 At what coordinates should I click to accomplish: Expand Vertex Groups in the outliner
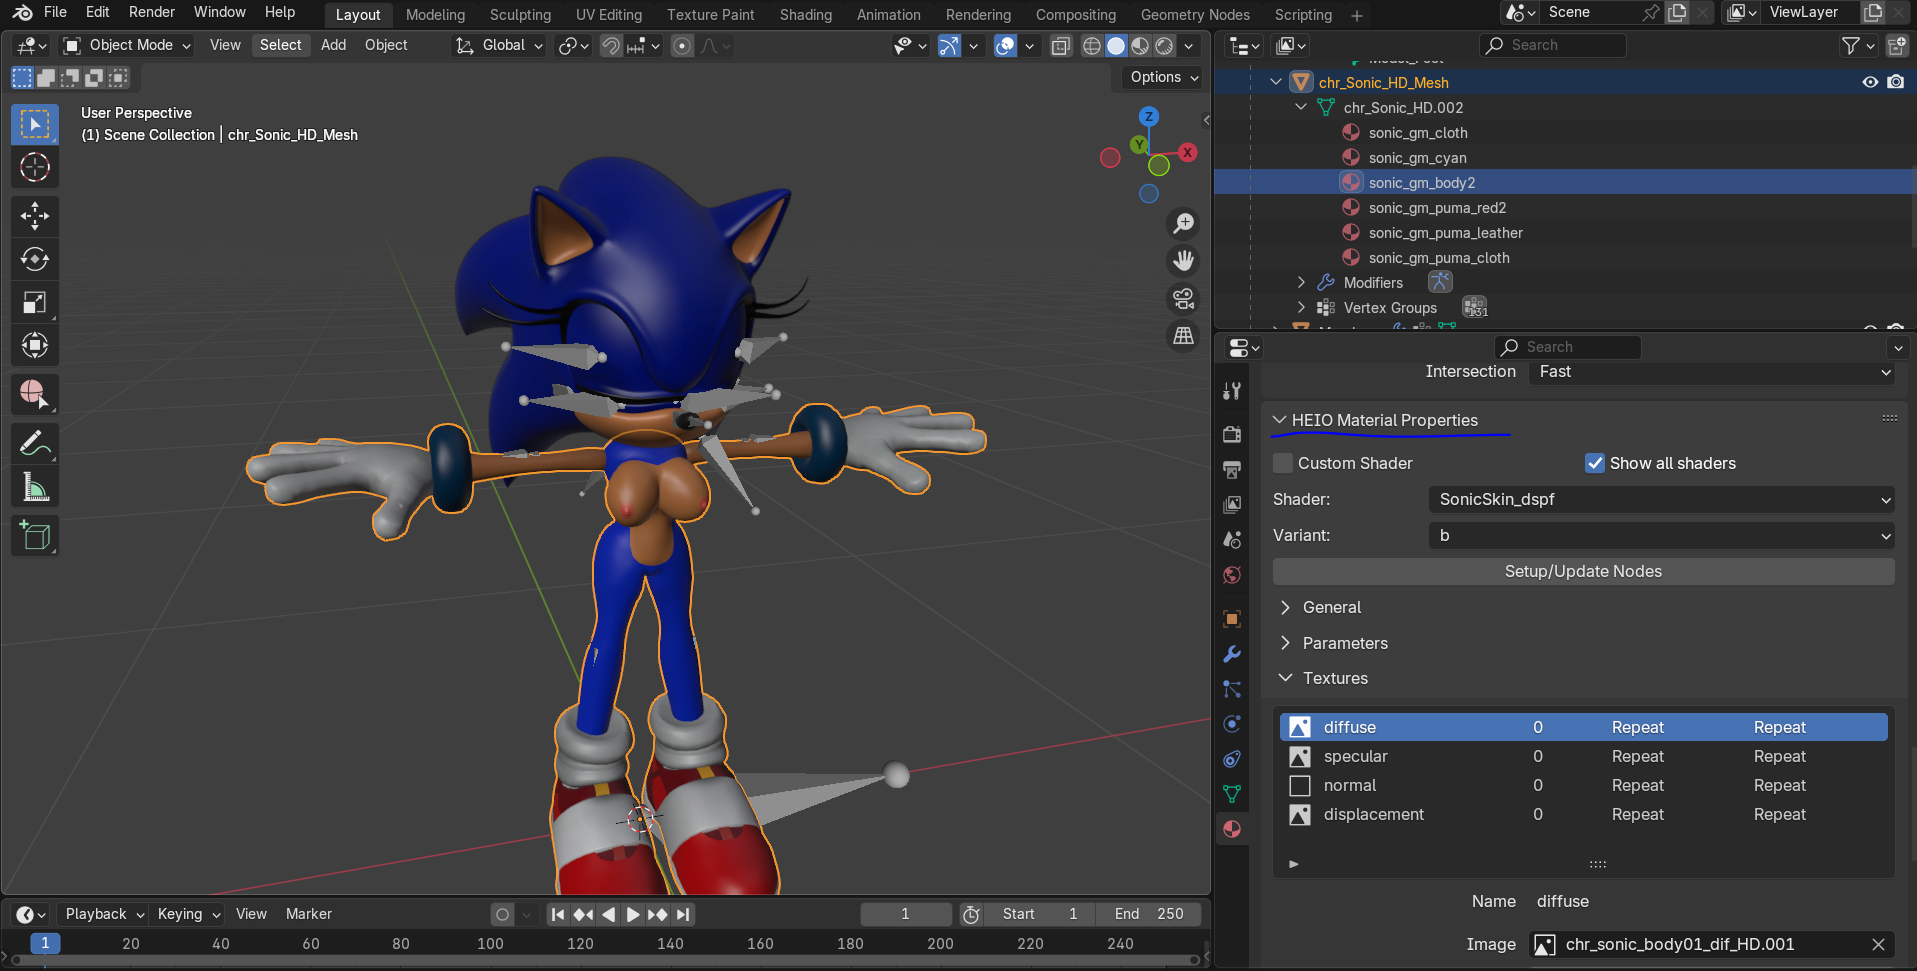tap(1301, 308)
